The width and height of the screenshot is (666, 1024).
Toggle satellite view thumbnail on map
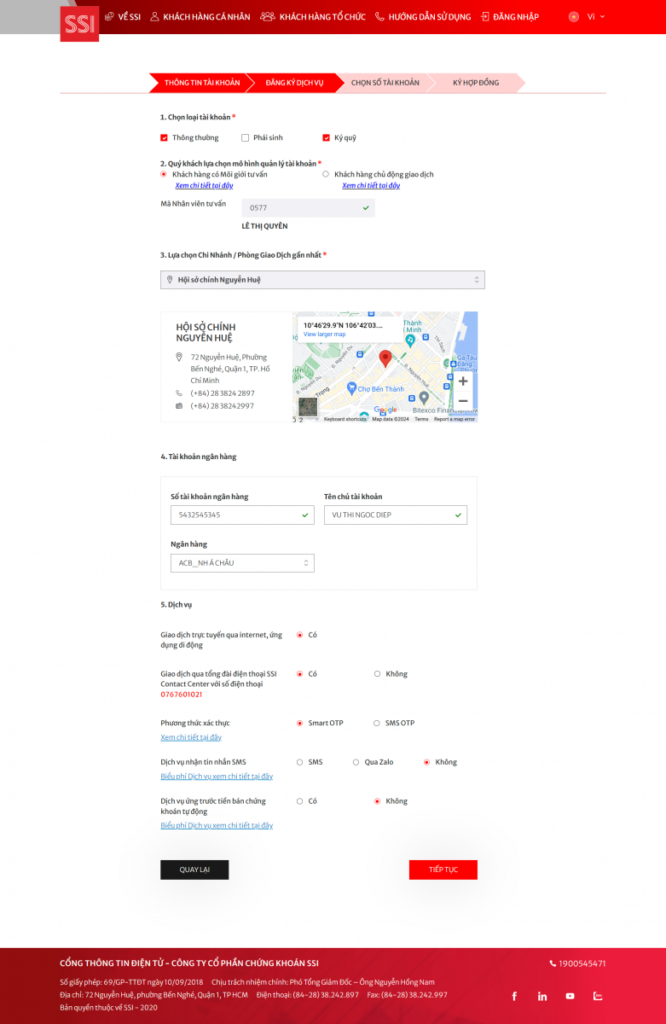click(x=308, y=406)
